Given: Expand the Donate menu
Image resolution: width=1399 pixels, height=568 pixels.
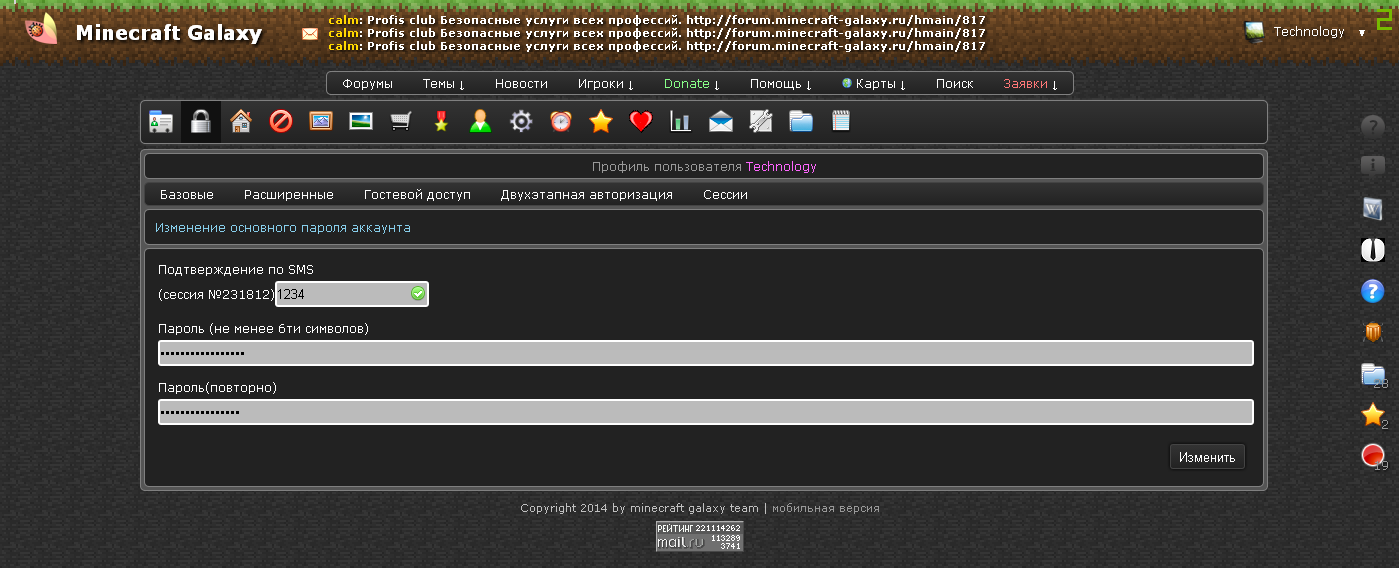Looking at the screenshot, I should pyautogui.click(x=691, y=84).
